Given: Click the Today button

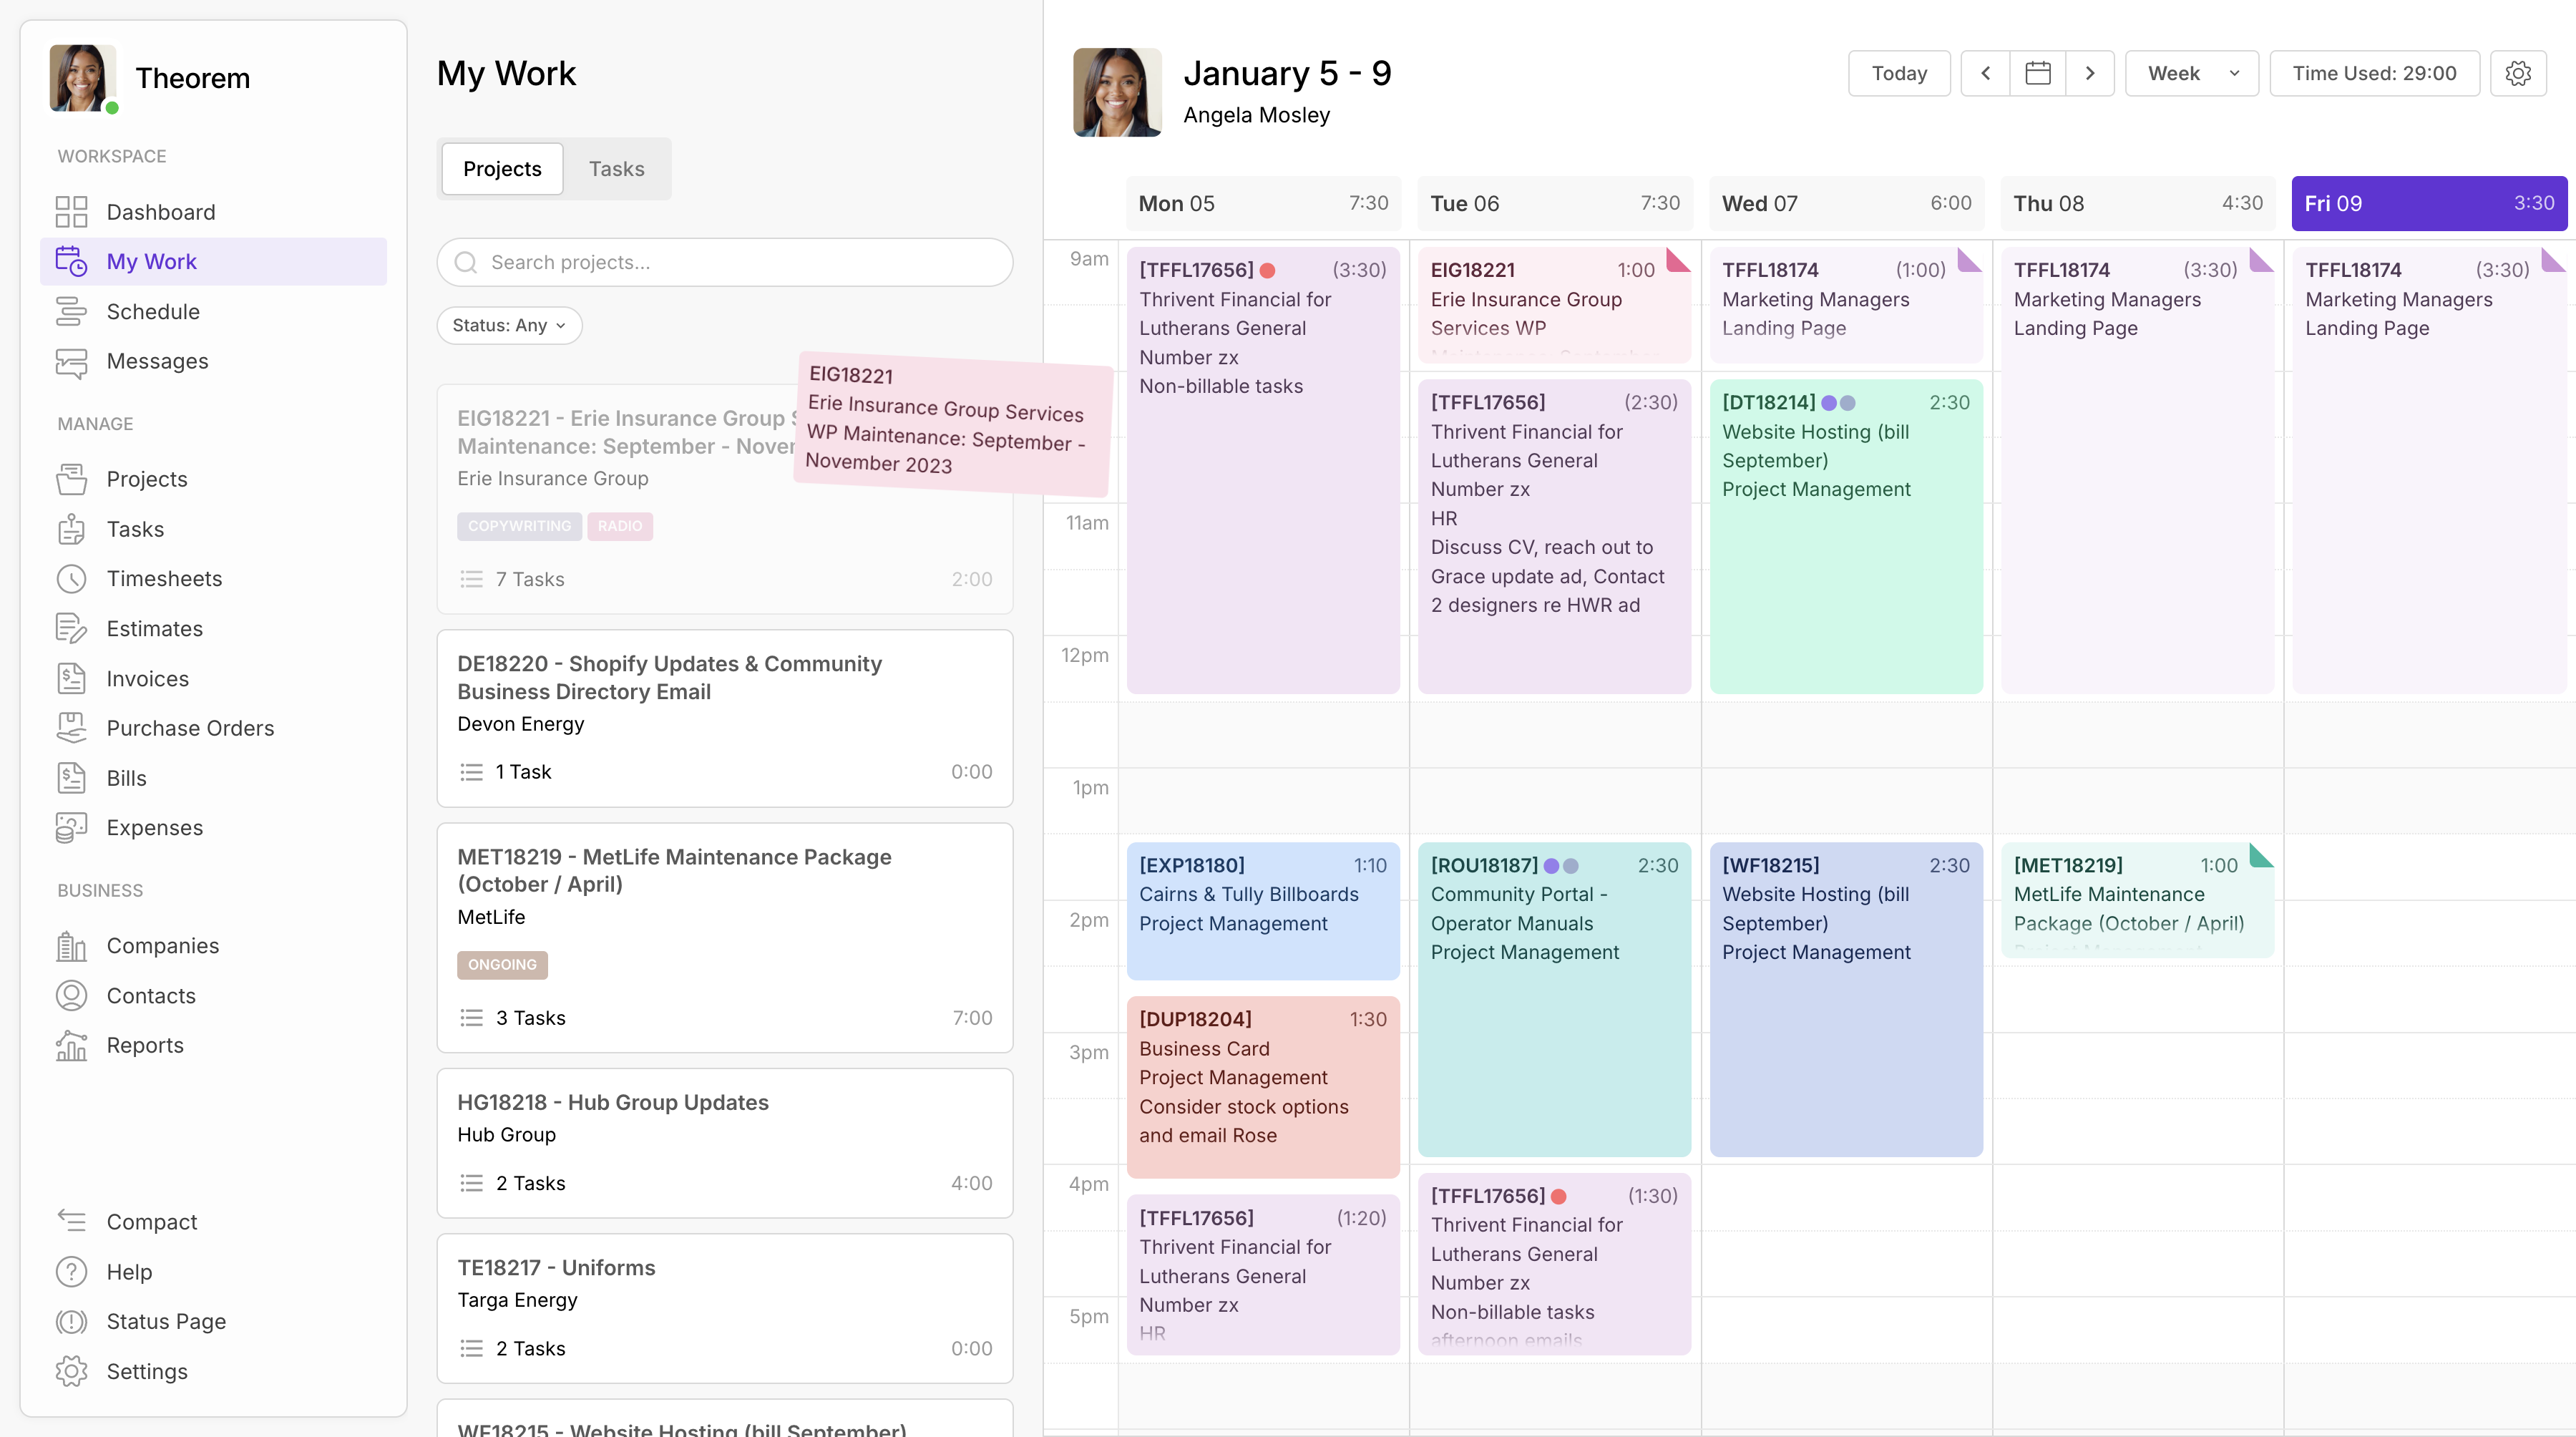Looking at the screenshot, I should 1898,73.
